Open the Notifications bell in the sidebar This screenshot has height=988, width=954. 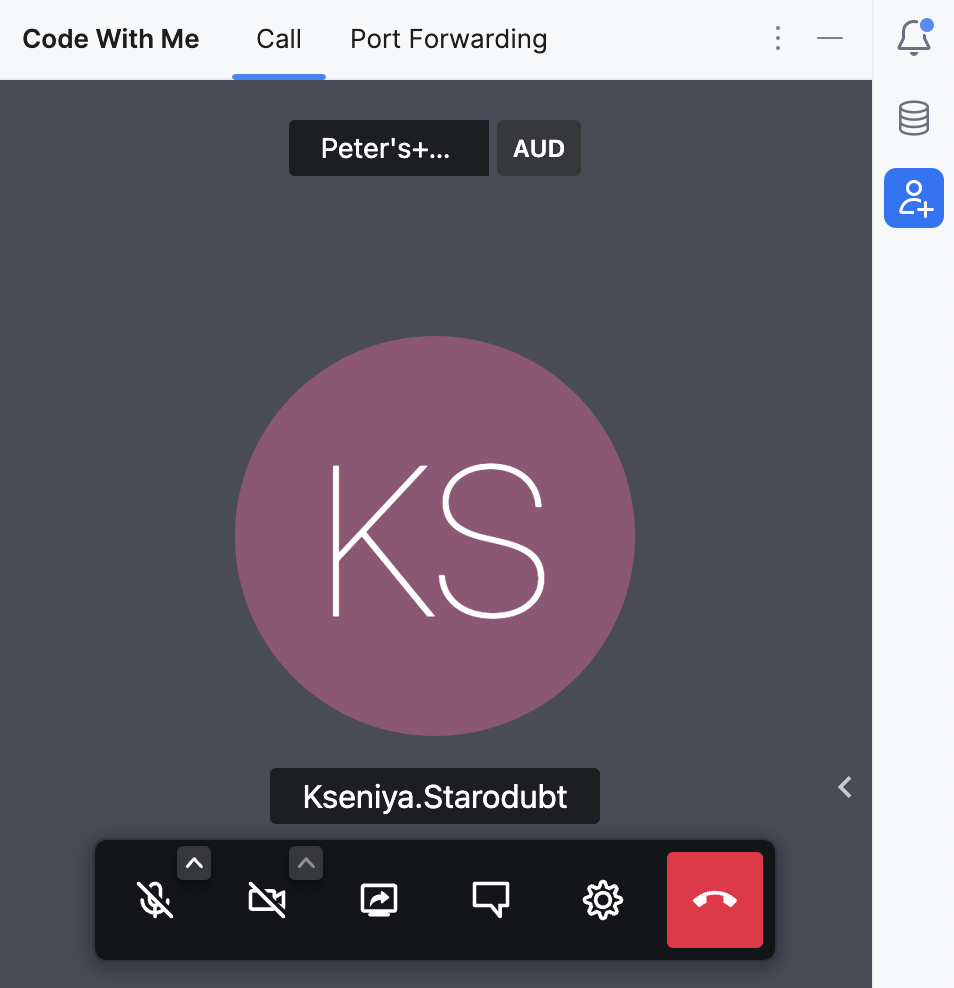pos(913,38)
